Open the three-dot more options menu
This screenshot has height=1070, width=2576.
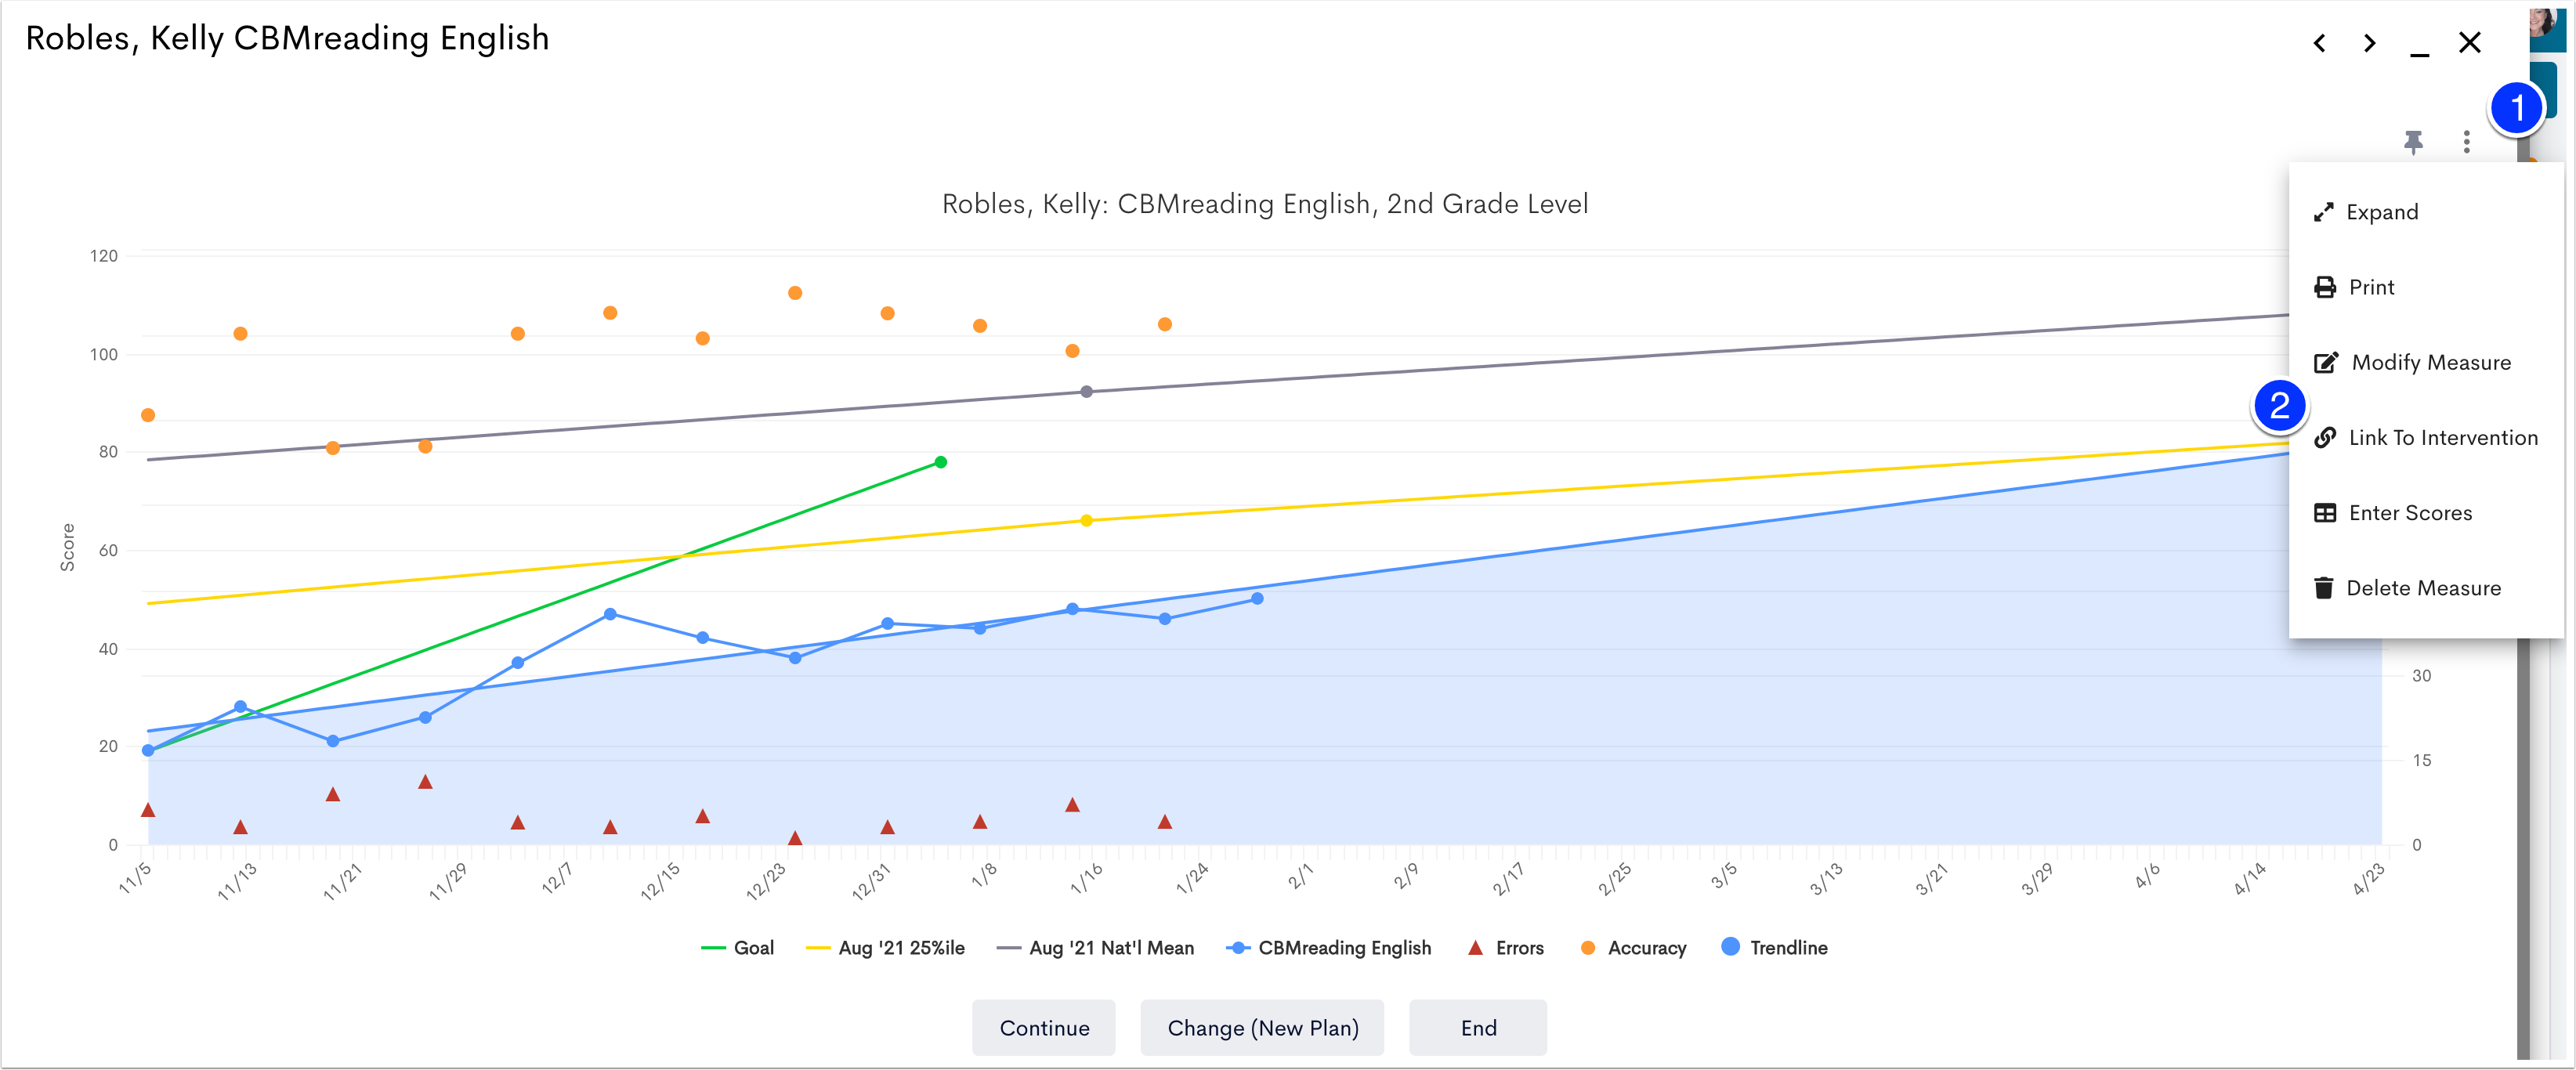coord(2466,142)
